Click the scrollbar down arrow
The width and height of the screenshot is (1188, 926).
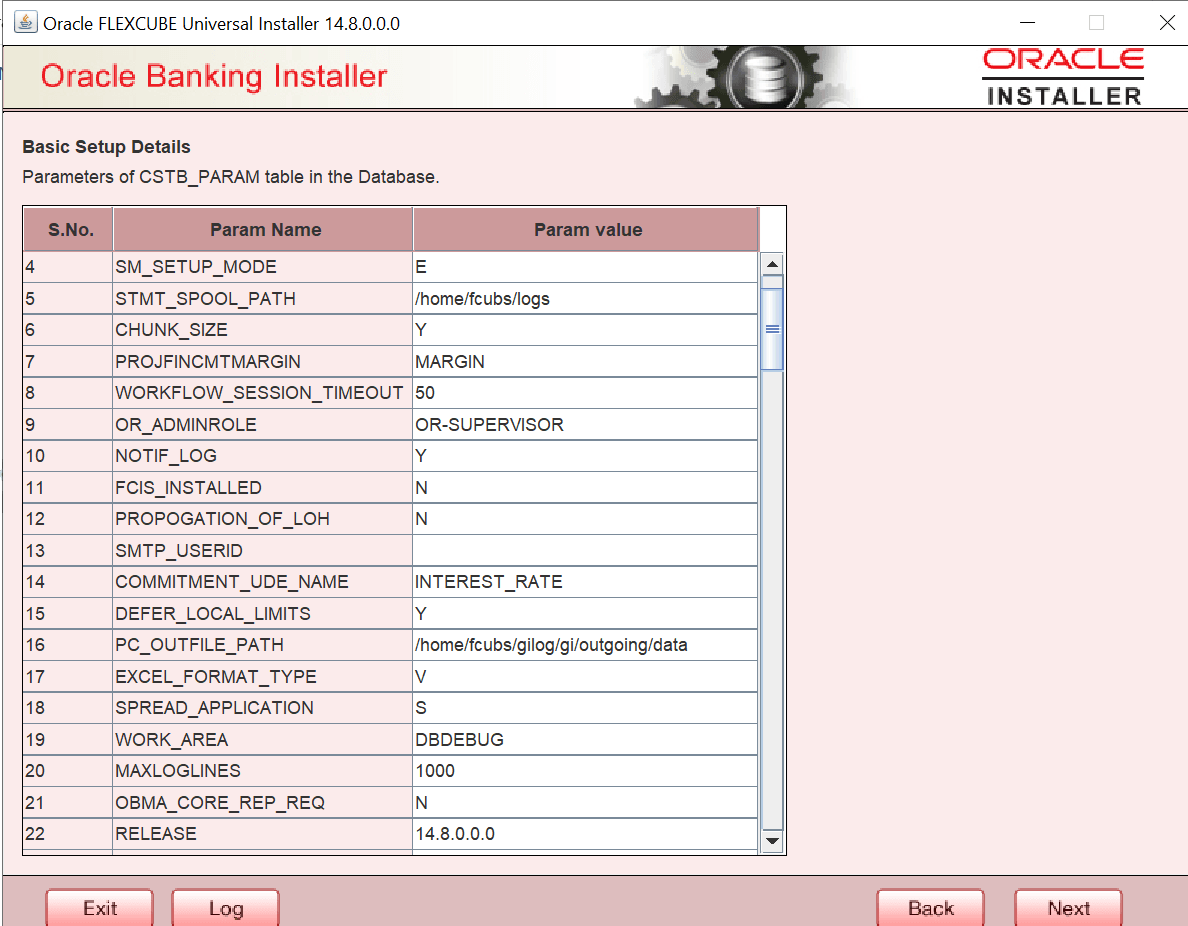pyautogui.click(x=772, y=840)
